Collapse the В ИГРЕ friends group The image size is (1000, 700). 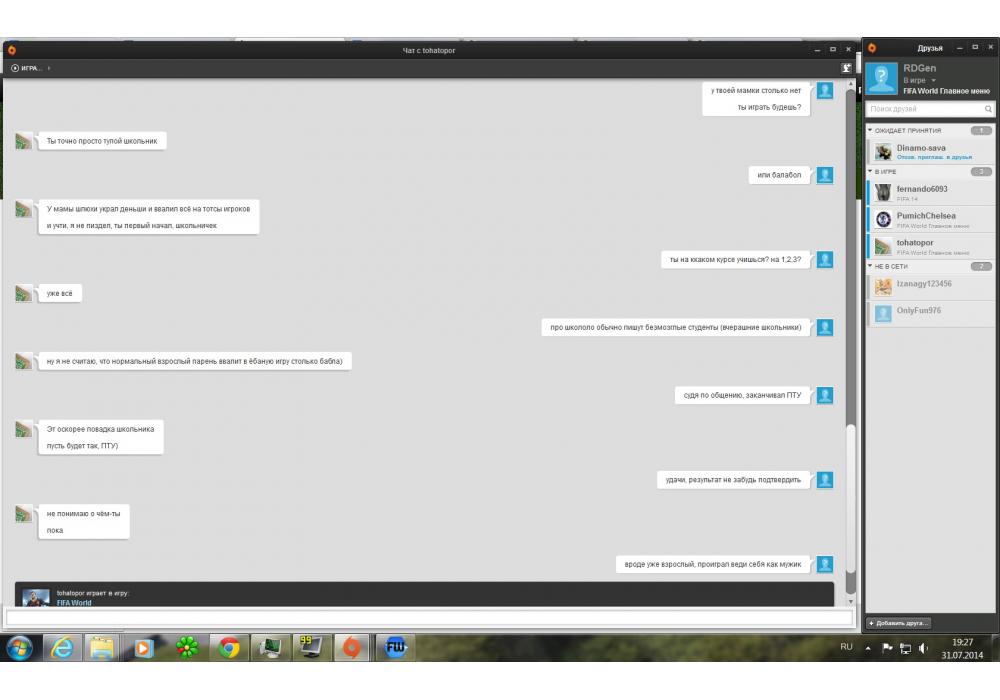(870, 171)
